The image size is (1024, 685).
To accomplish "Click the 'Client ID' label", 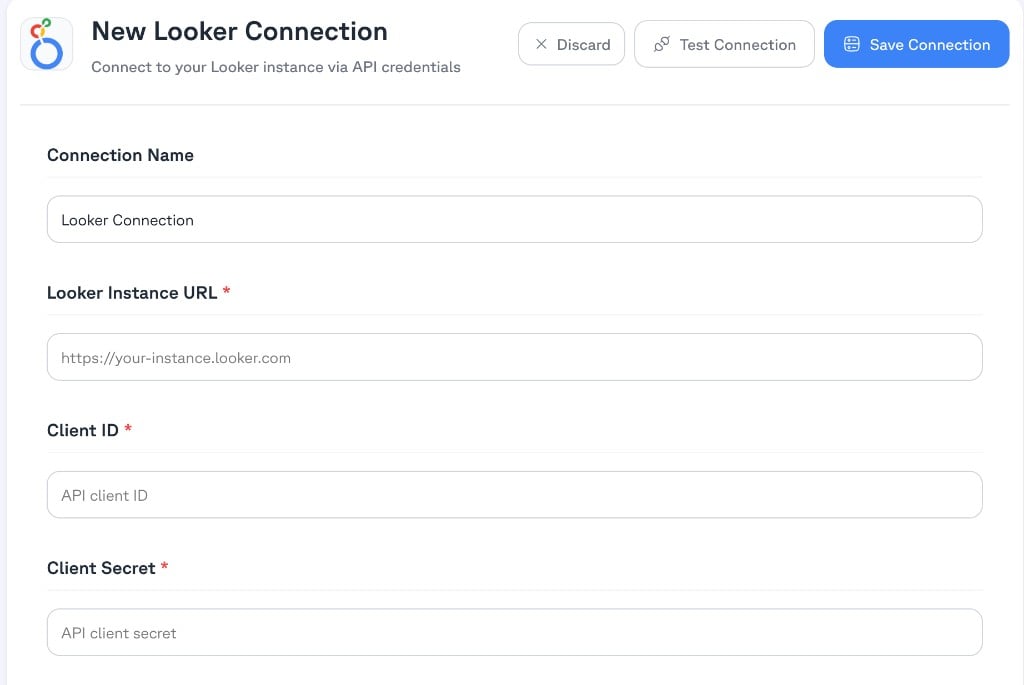I will (83, 430).
